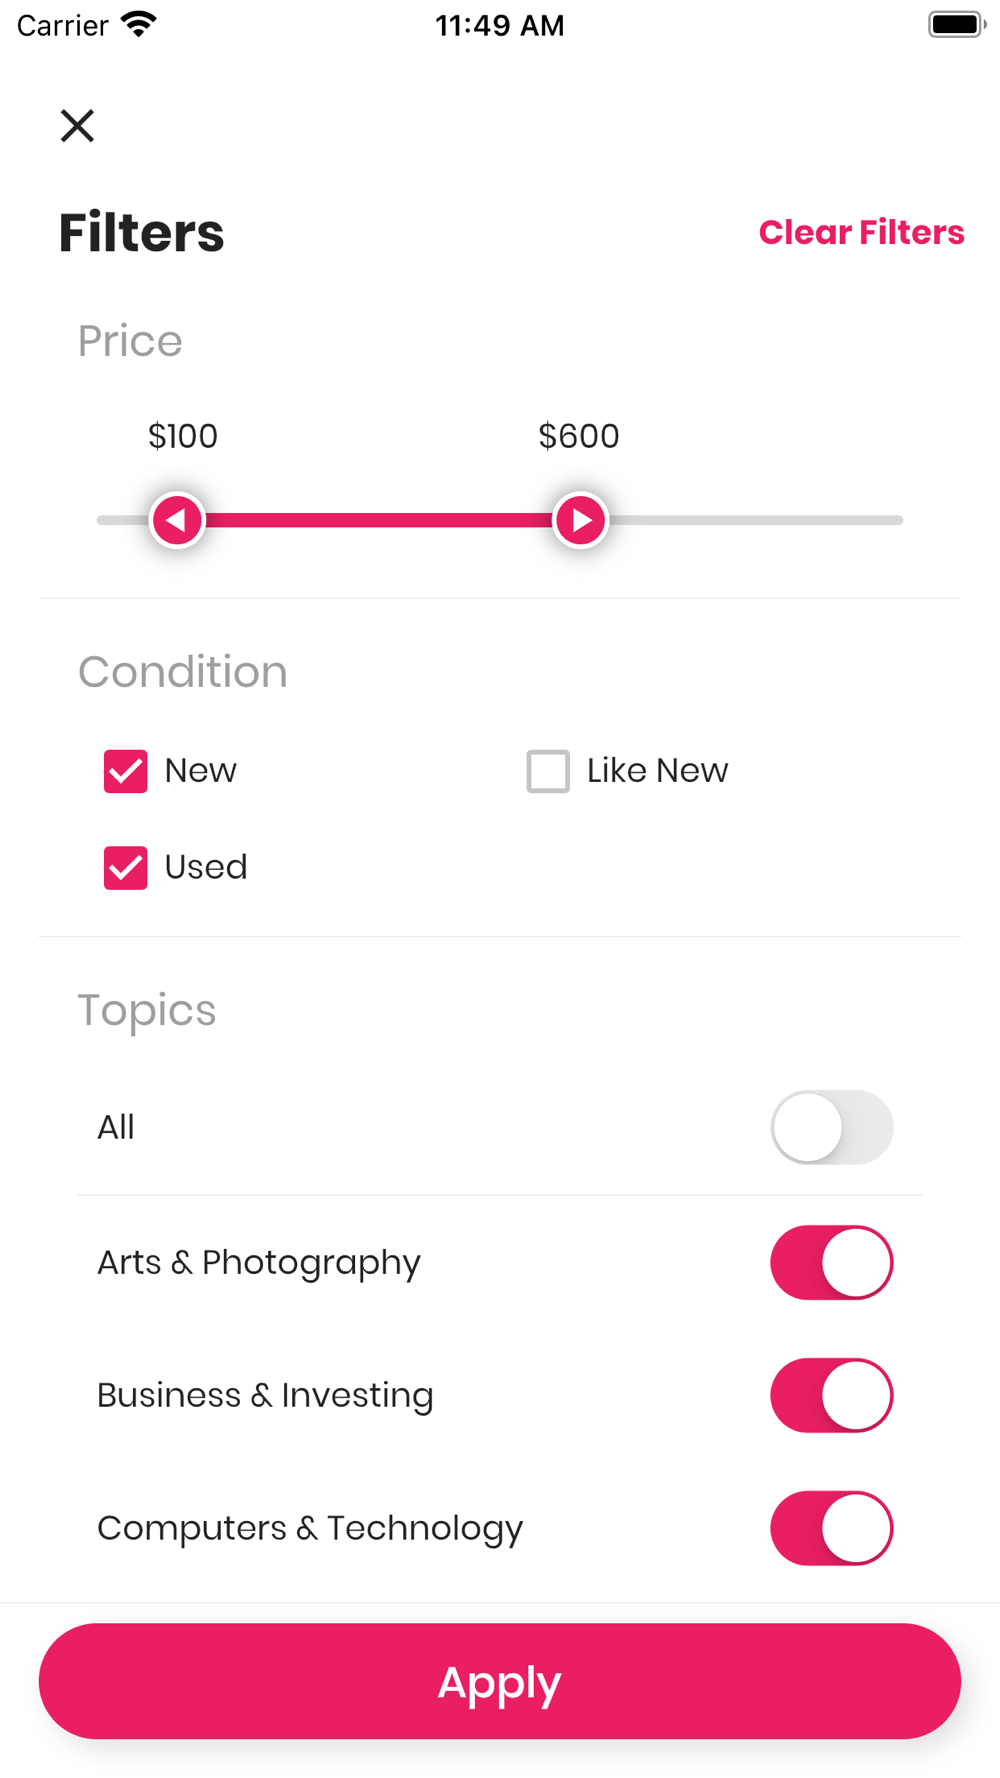Tap the Clear Filters link
Screen dimensions: 1000x1778
[861, 232]
